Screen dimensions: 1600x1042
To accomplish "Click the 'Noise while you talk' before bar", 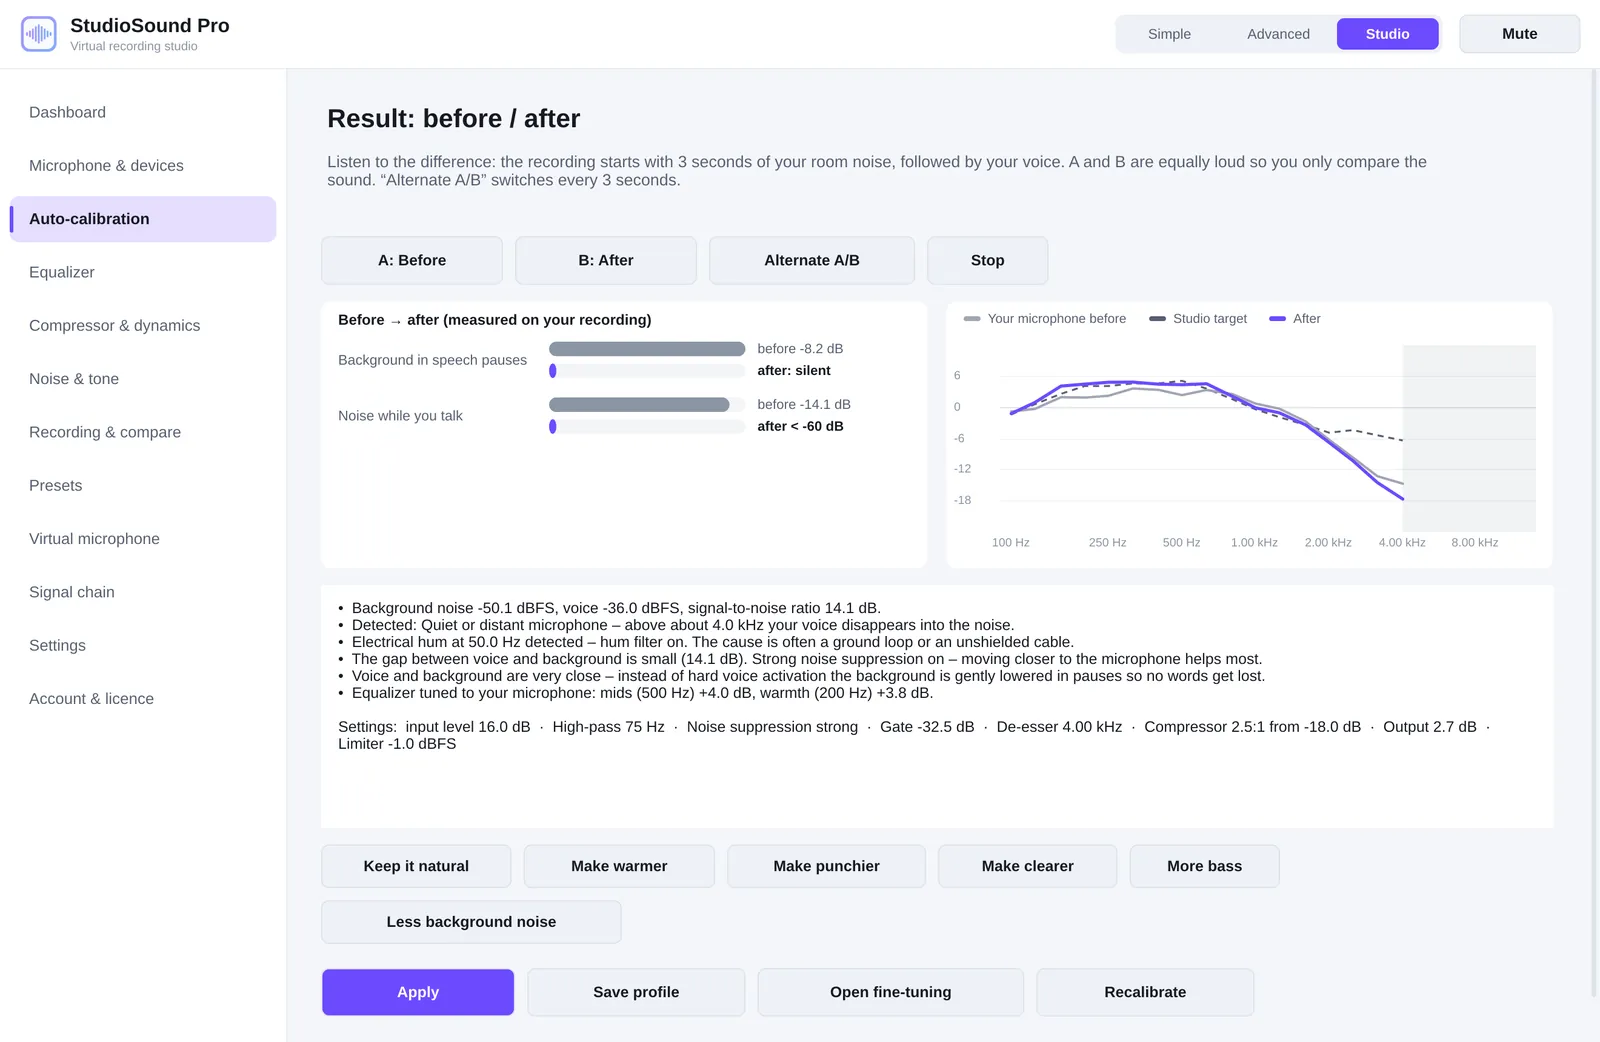I will [x=639, y=405].
